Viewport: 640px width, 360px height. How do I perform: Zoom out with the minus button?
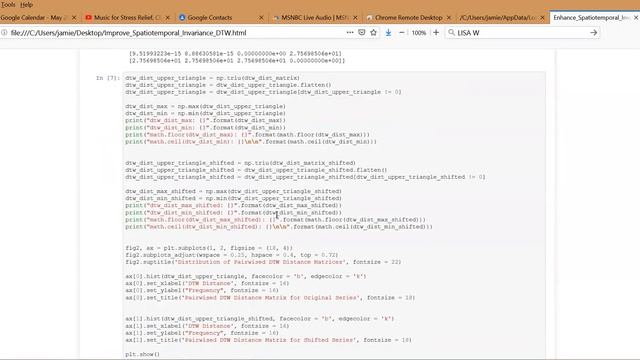(x=402, y=33)
